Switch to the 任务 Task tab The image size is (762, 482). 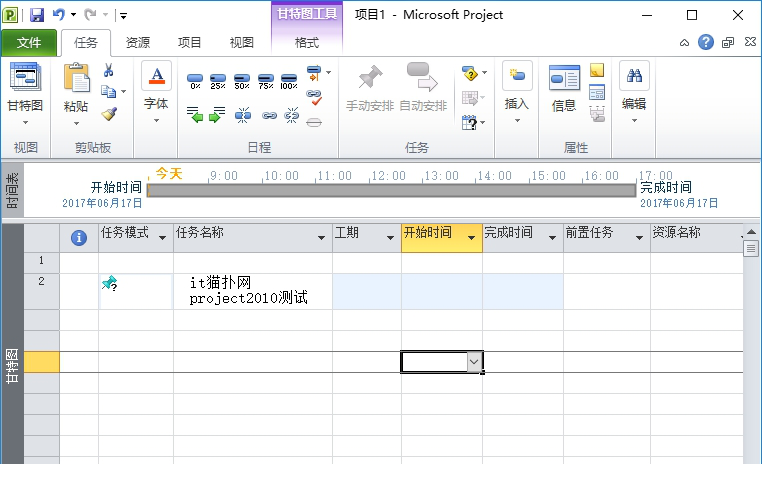pyautogui.click(x=86, y=43)
